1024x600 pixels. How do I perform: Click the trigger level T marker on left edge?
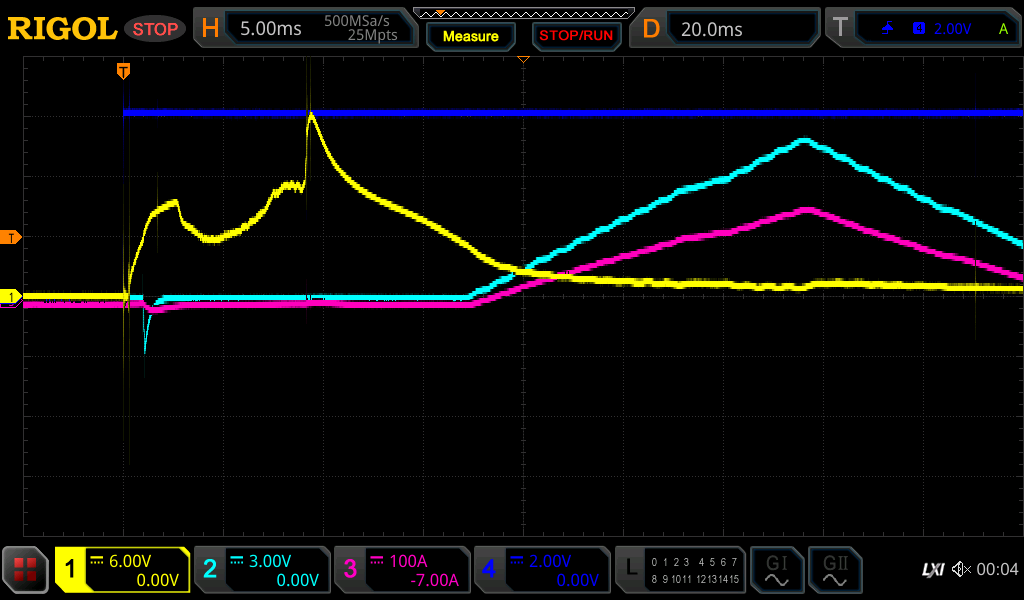coord(12,237)
